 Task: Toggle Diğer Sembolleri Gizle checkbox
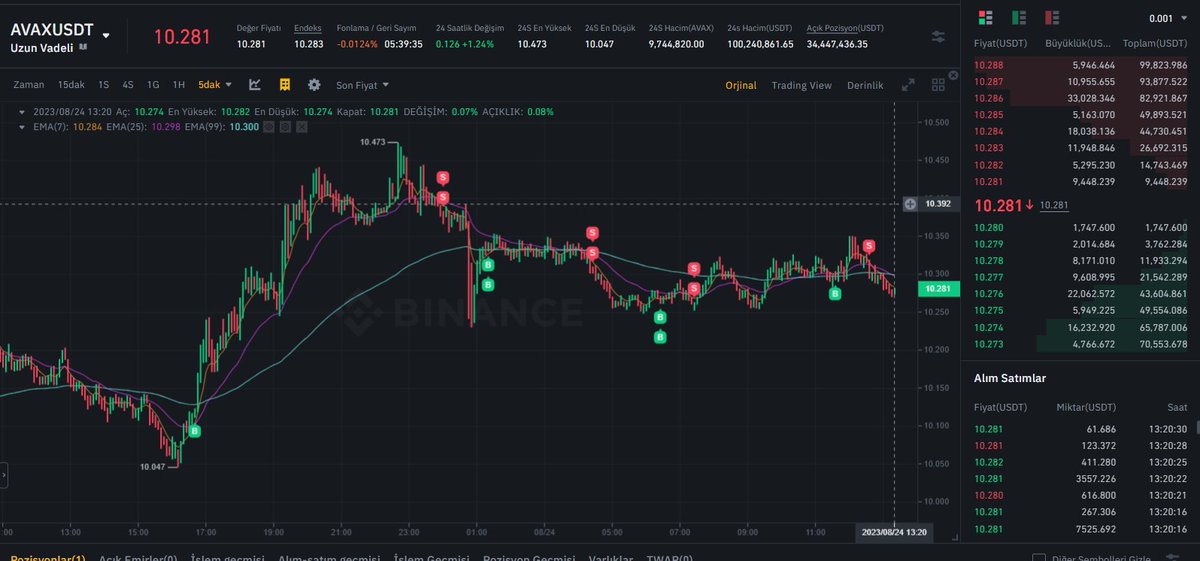(x=1039, y=558)
